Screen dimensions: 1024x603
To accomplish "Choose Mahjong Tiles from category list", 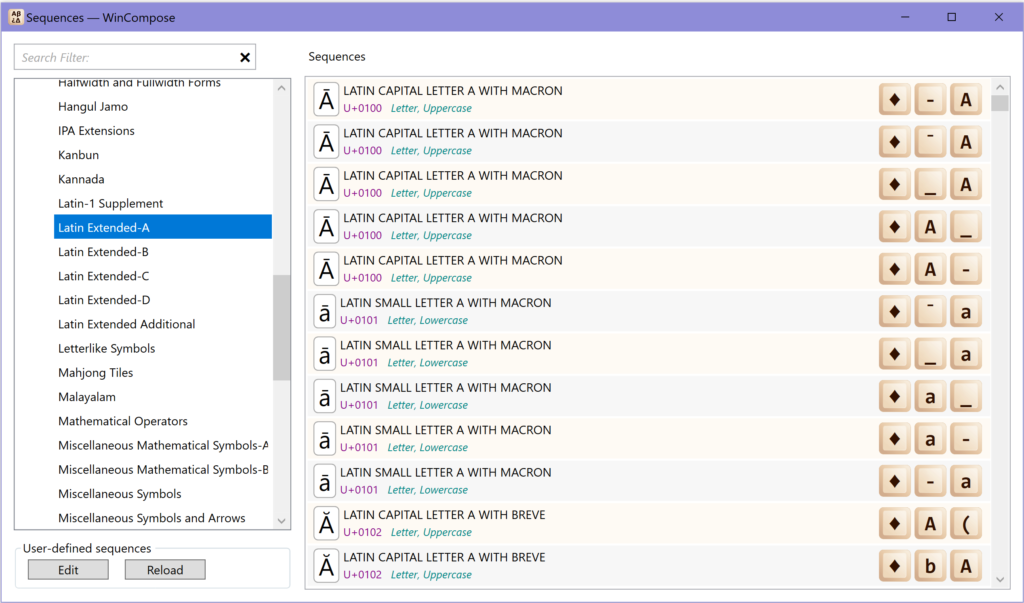I will coord(95,373).
